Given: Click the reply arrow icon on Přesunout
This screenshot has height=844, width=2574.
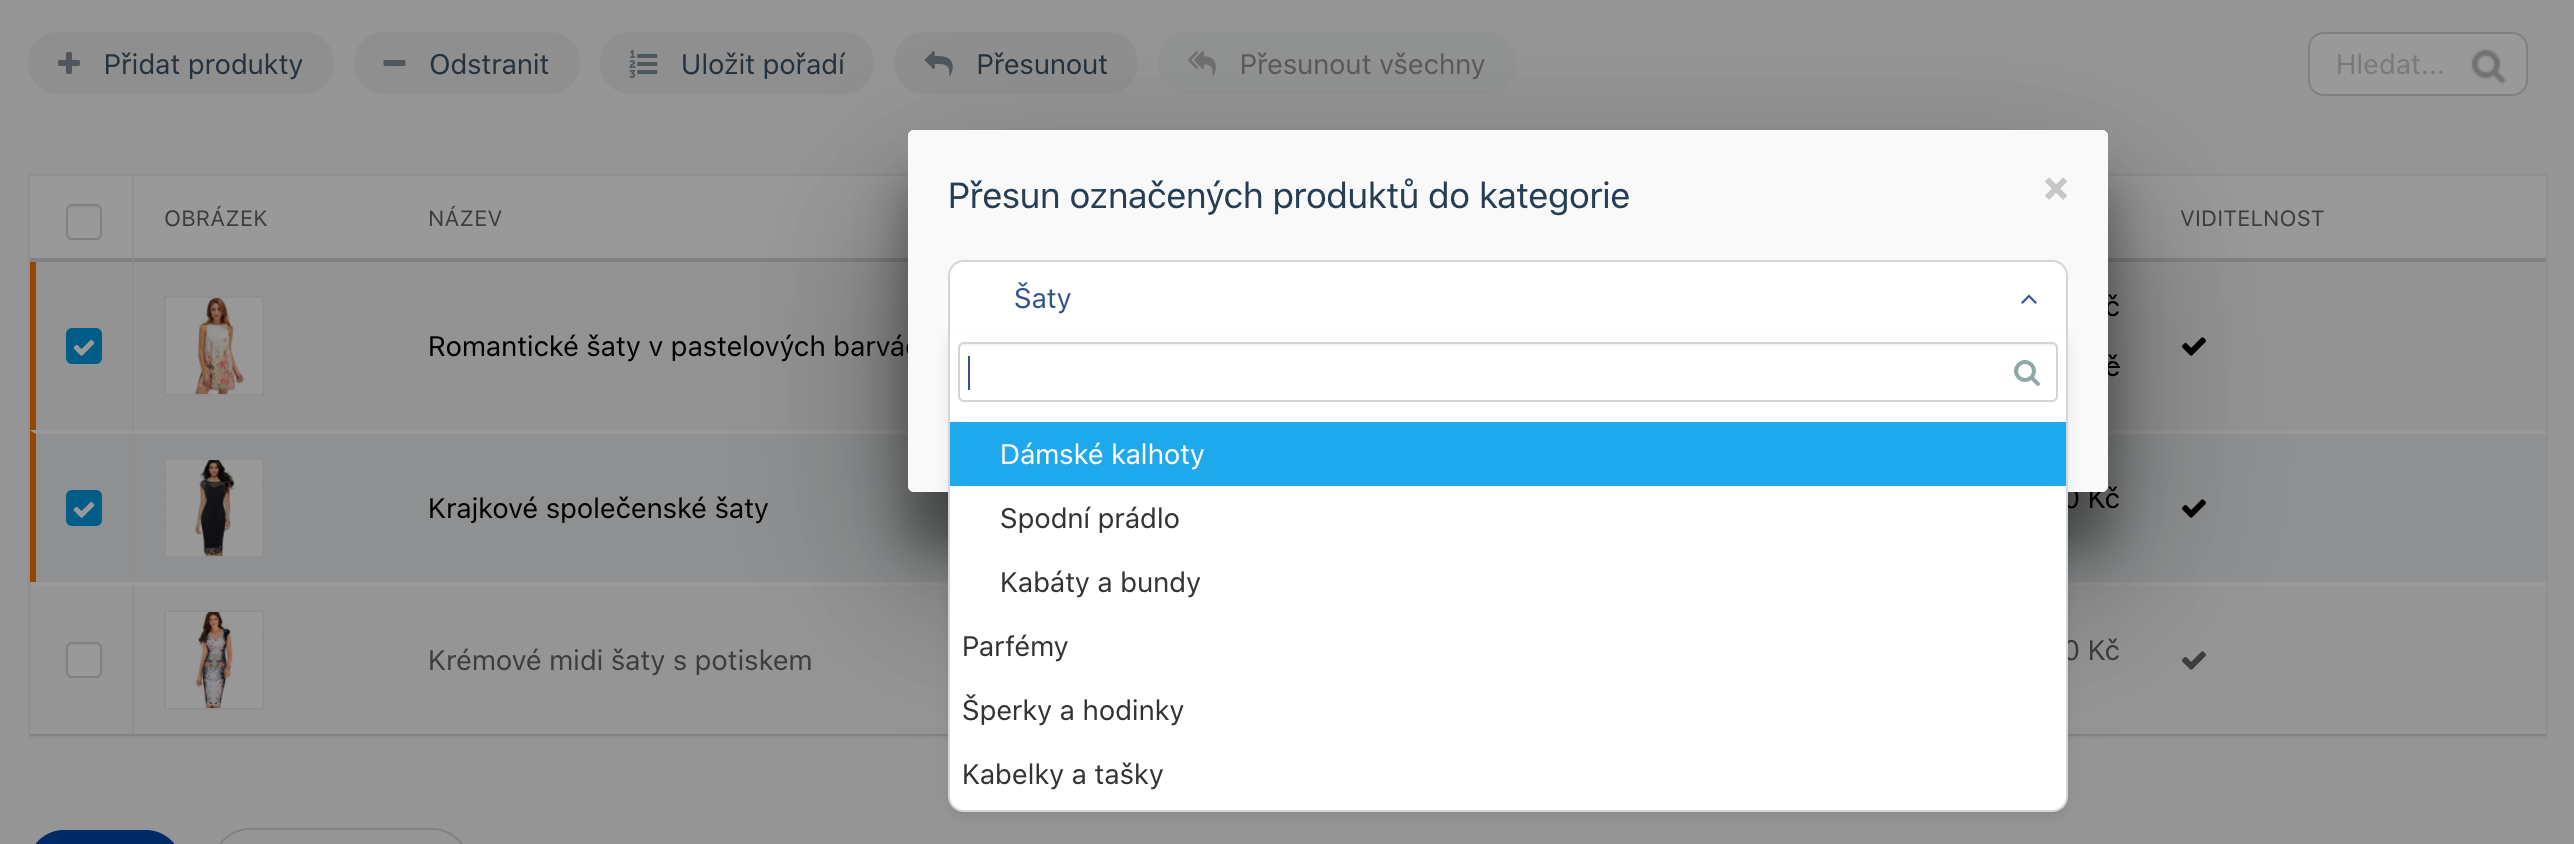Looking at the screenshot, I should [939, 64].
